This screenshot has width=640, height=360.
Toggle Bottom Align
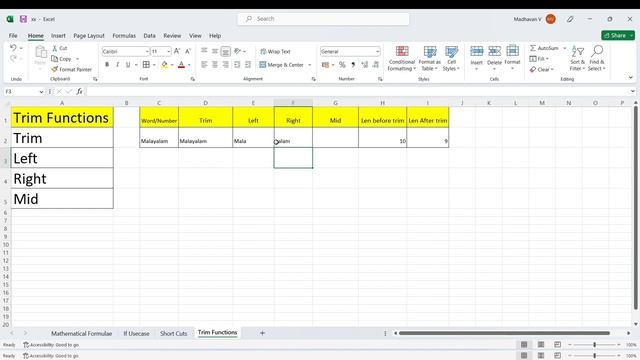pos(225,51)
